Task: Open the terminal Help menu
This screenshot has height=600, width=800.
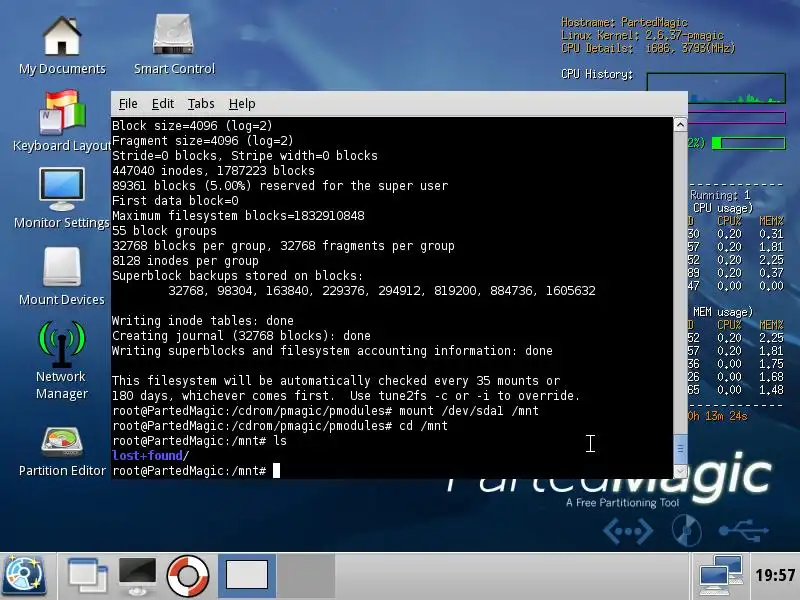Action: (242, 104)
